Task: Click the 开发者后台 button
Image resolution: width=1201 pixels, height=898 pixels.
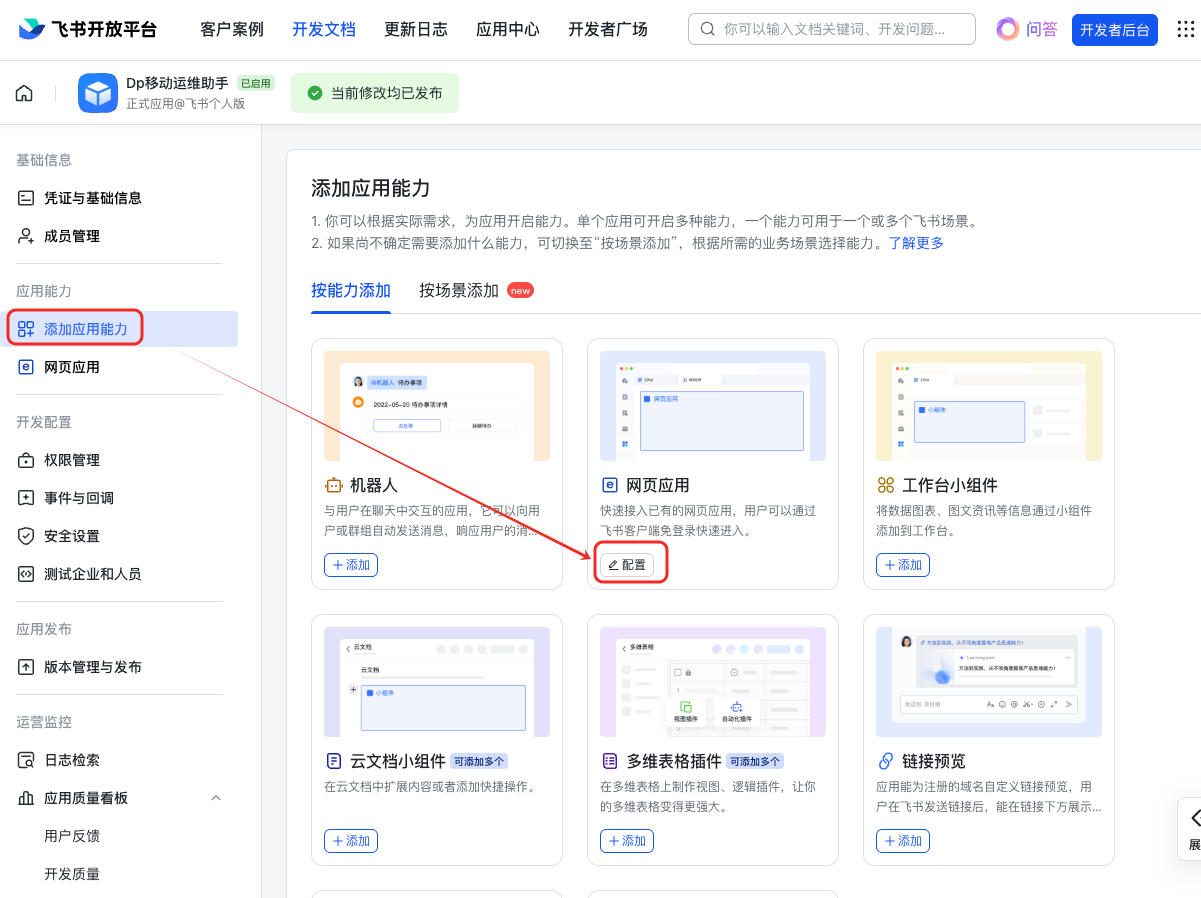Action: [1115, 30]
